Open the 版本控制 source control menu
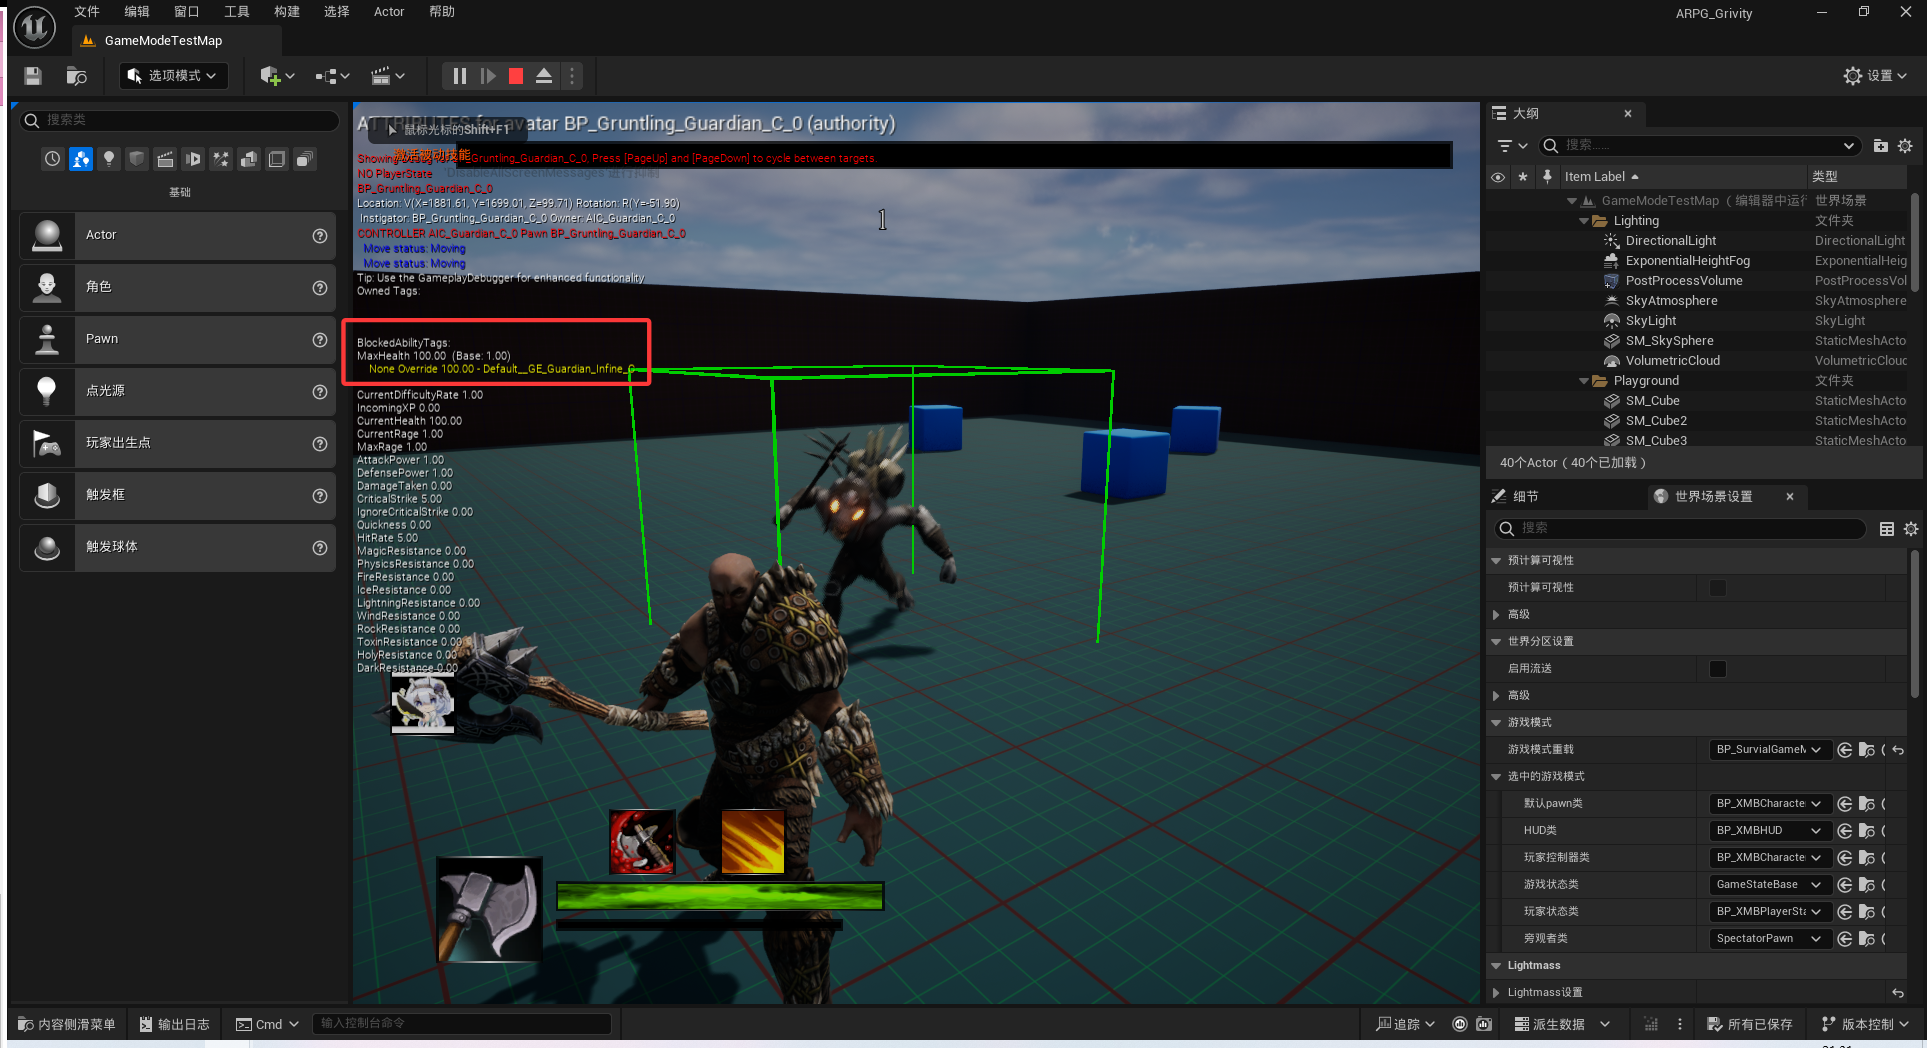The height and width of the screenshot is (1048, 1927). pyautogui.click(x=1865, y=1025)
